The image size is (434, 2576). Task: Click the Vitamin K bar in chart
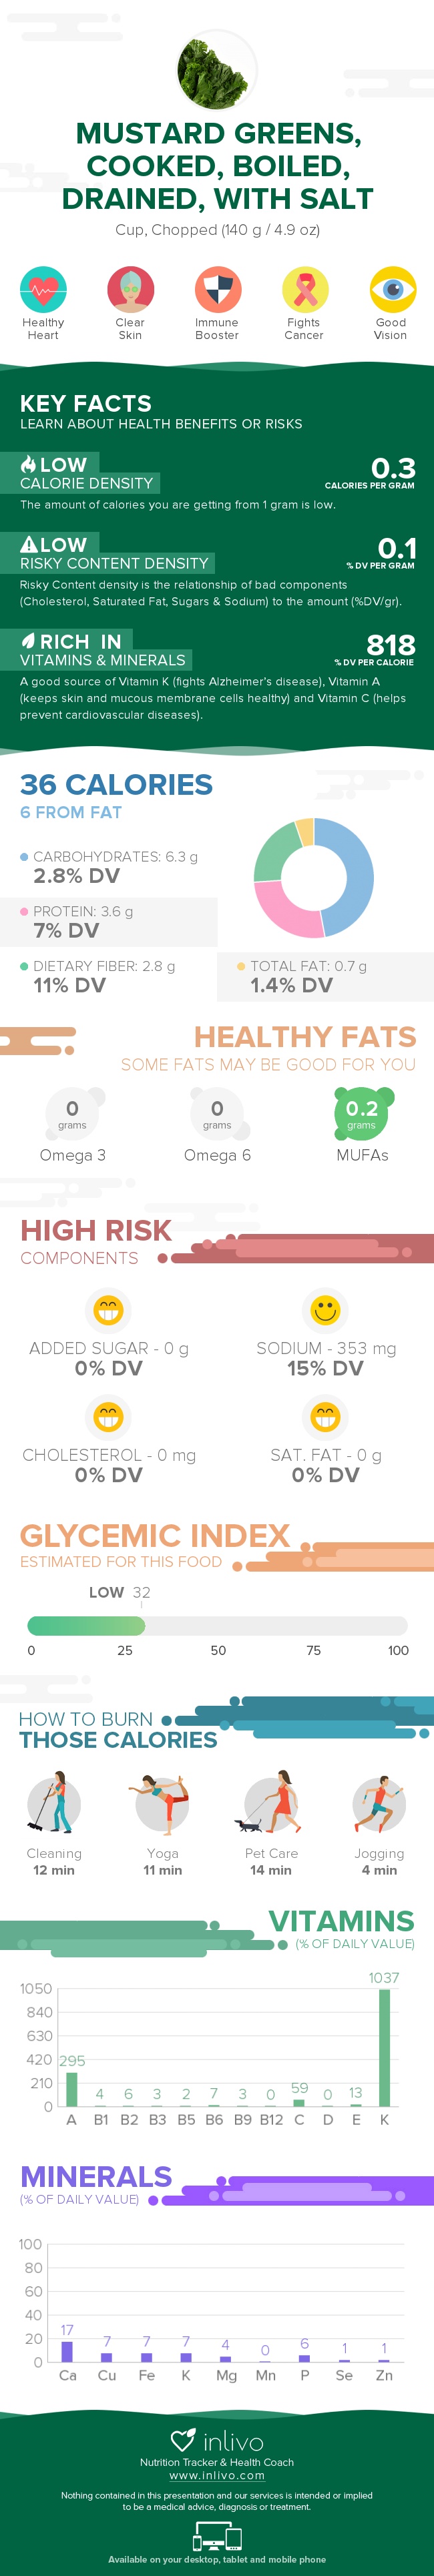pyautogui.click(x=384, y=2047)
